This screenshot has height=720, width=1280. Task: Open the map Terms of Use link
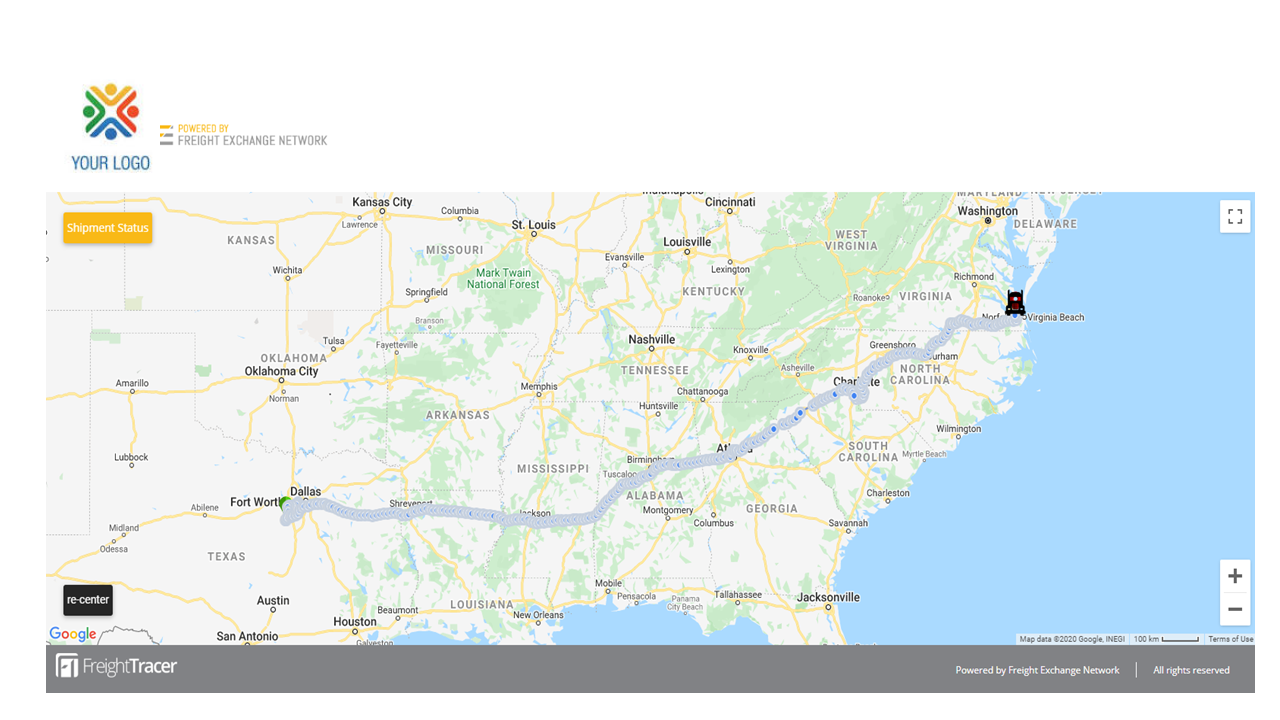point(1230,639)
